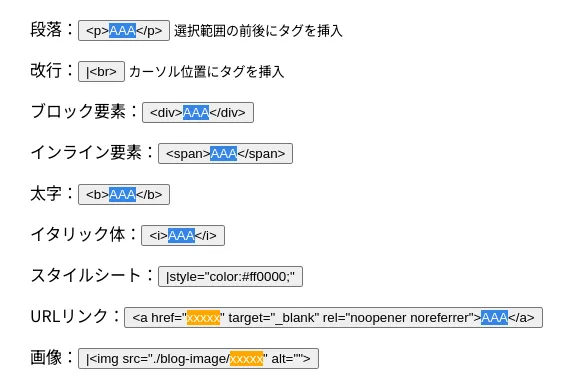Apply the <b>AAA</b> bold tag button
The width and height of the screenshot is (565, 387).
pos(124,195)
